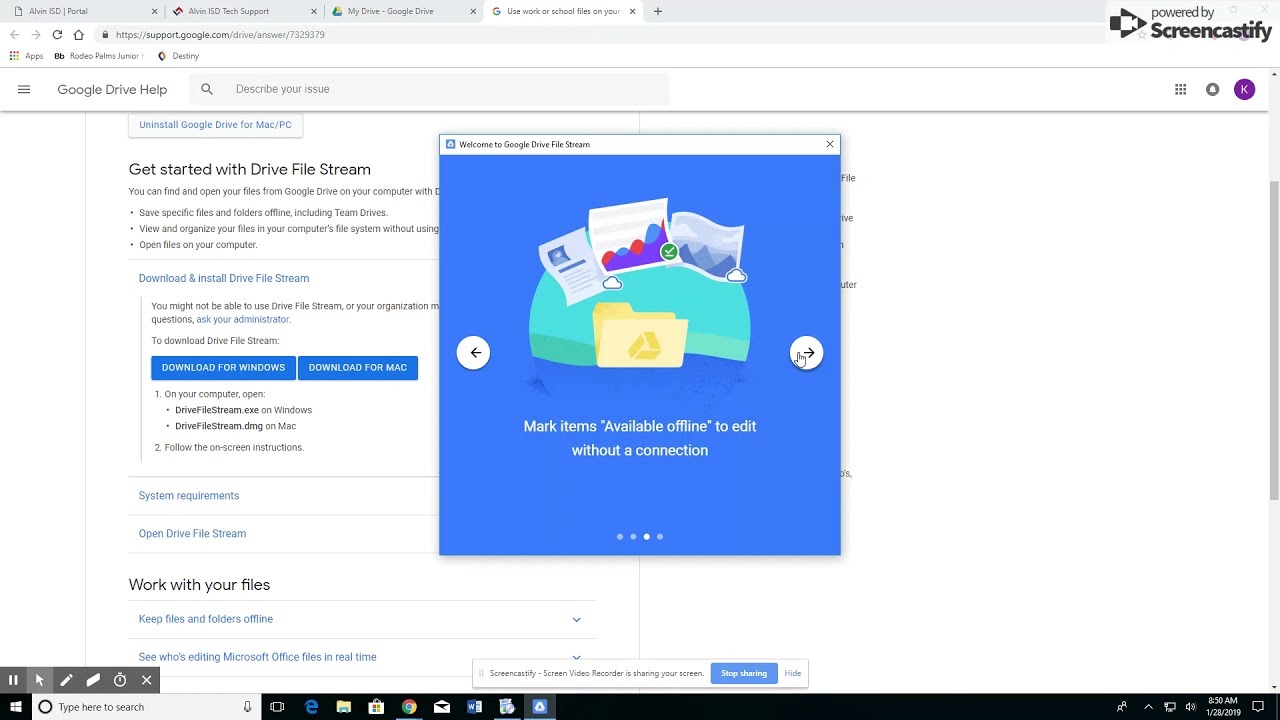Select the third slide indicator dot
This screenshot has height=720, width=1280.
coord(646,537)
